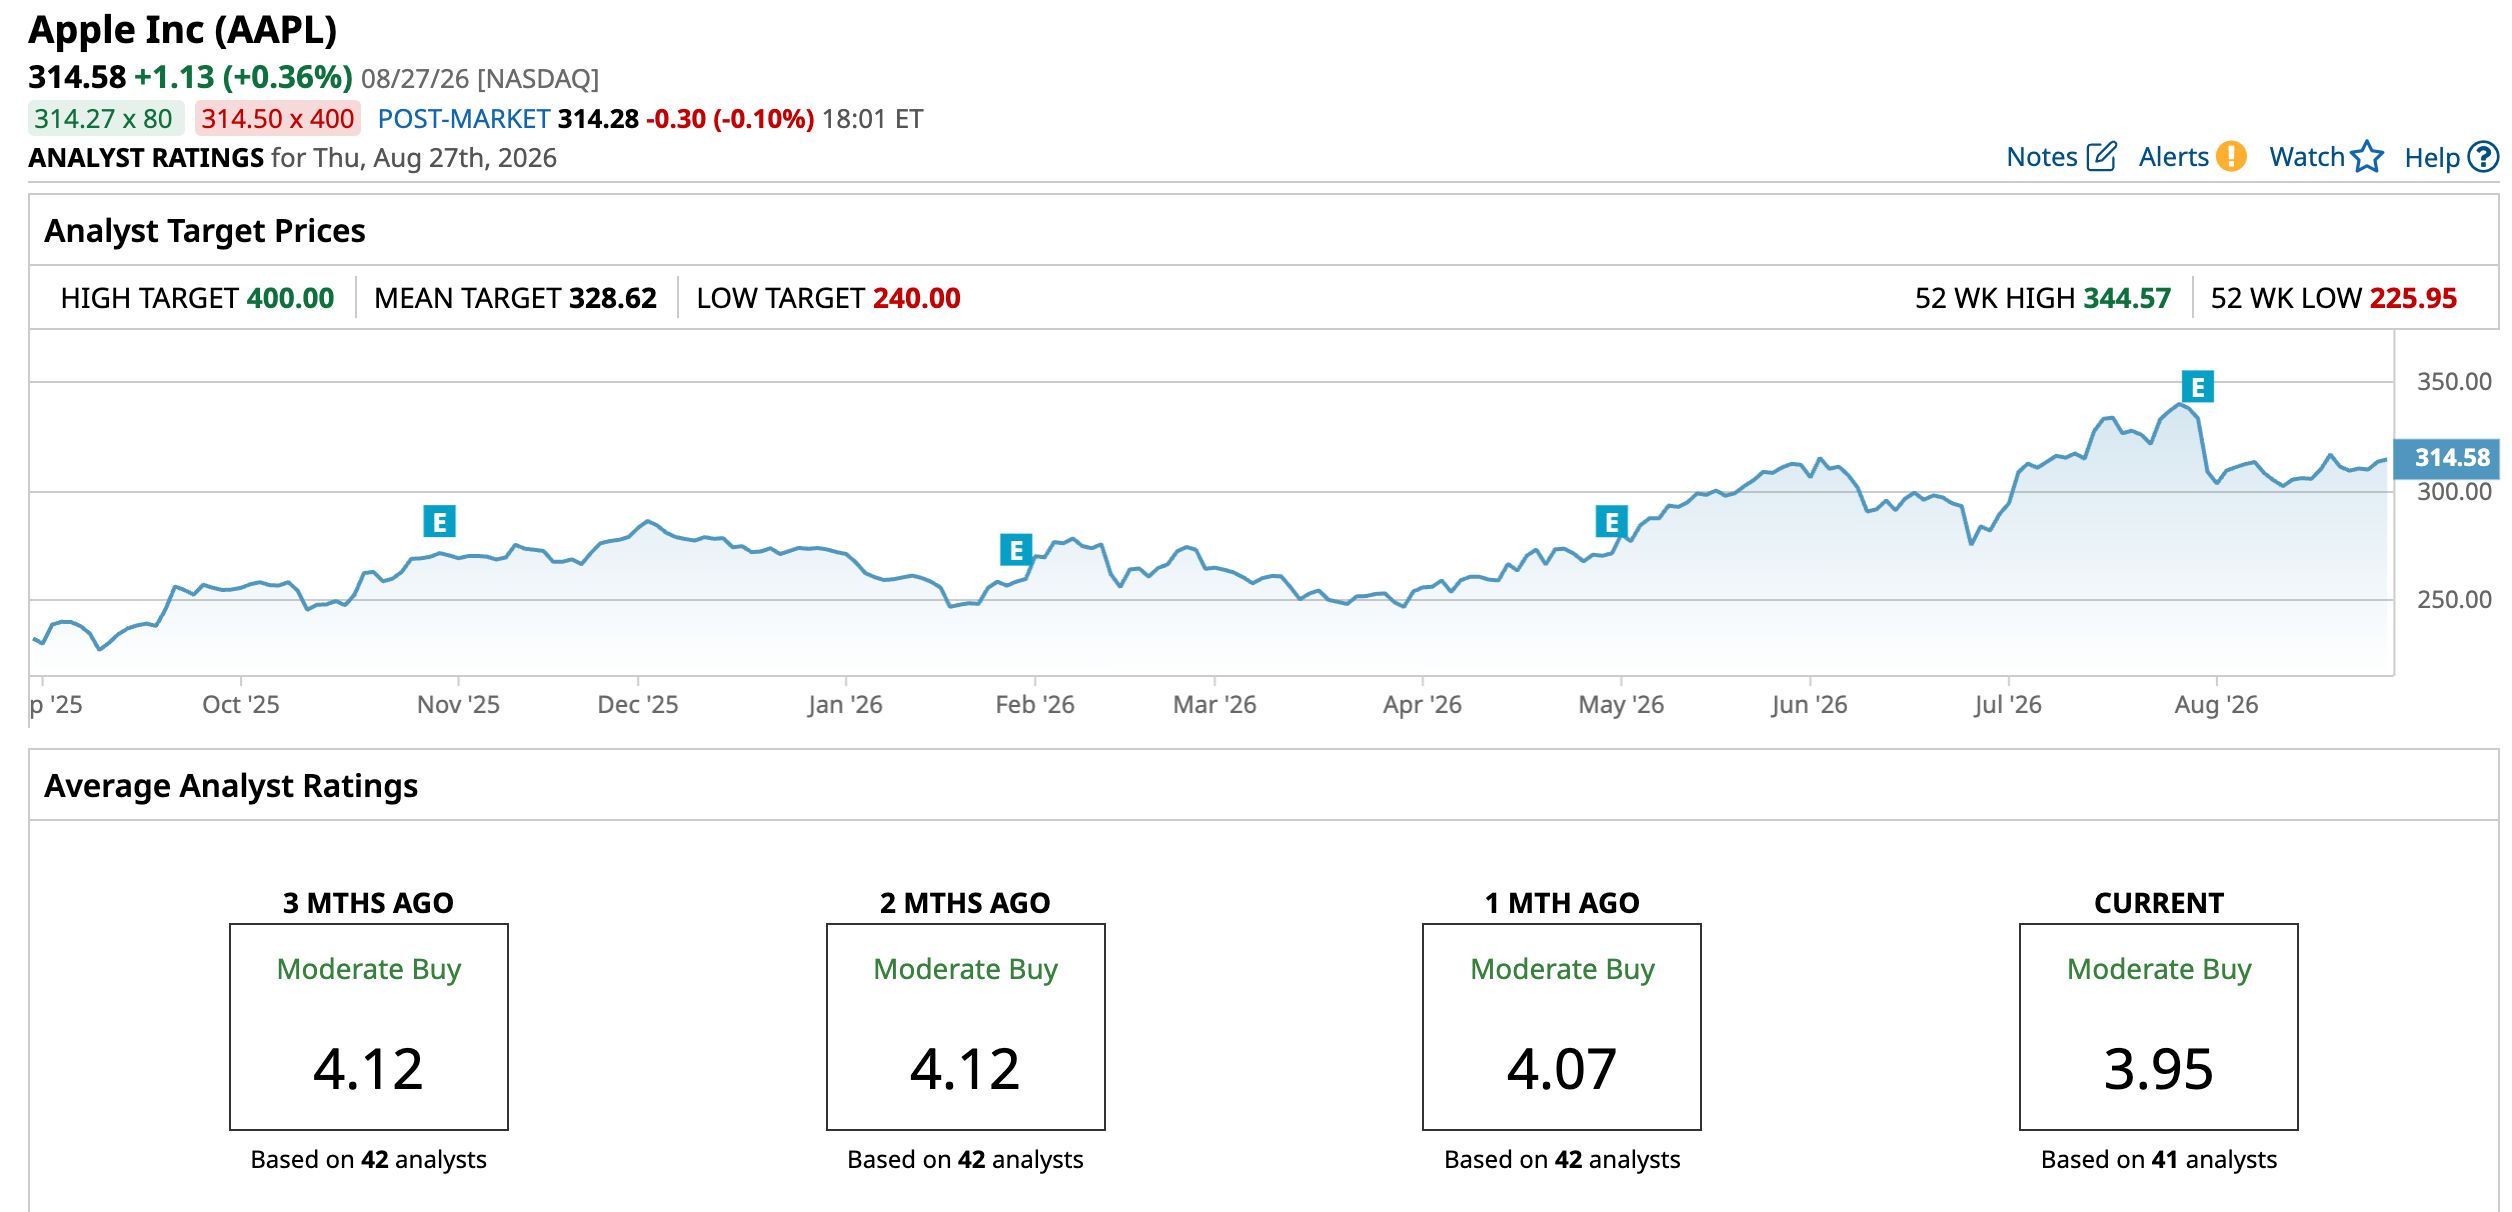Click the Feb '26 earnings E marker

[1016, 549]
